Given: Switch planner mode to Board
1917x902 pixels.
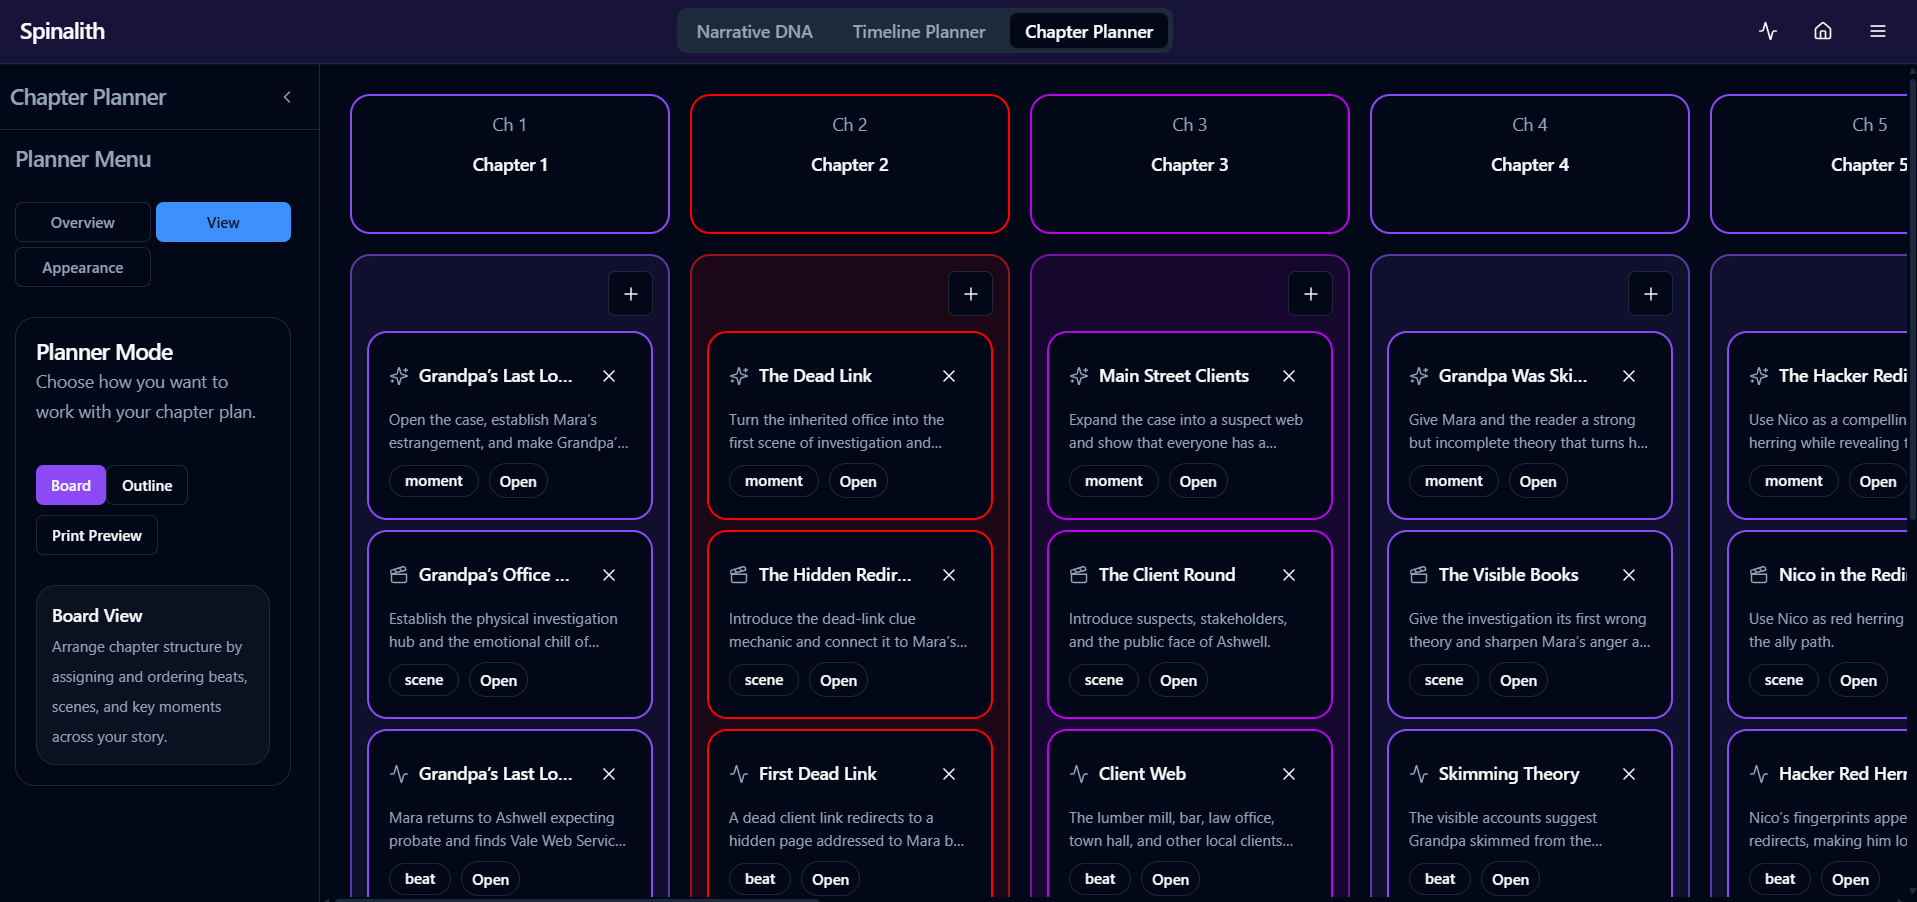Looking at the screenshot, I should click(71, 485).
